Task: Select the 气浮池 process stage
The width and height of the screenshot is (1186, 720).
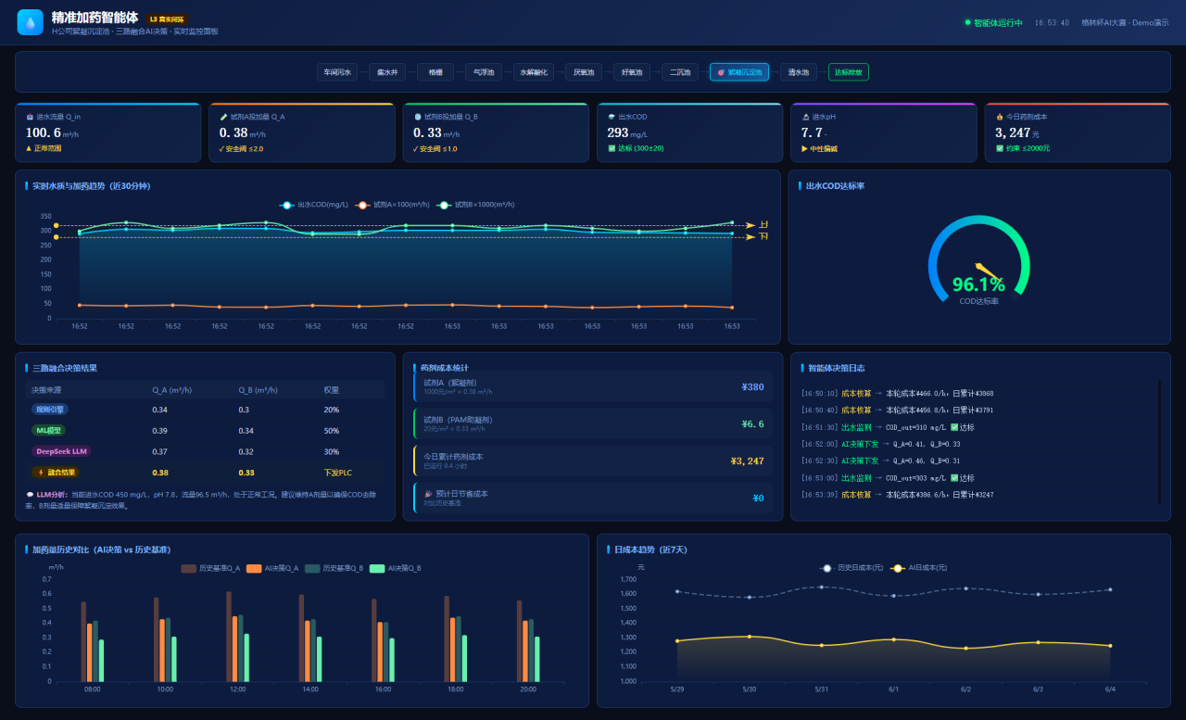Action: [483, 73]
